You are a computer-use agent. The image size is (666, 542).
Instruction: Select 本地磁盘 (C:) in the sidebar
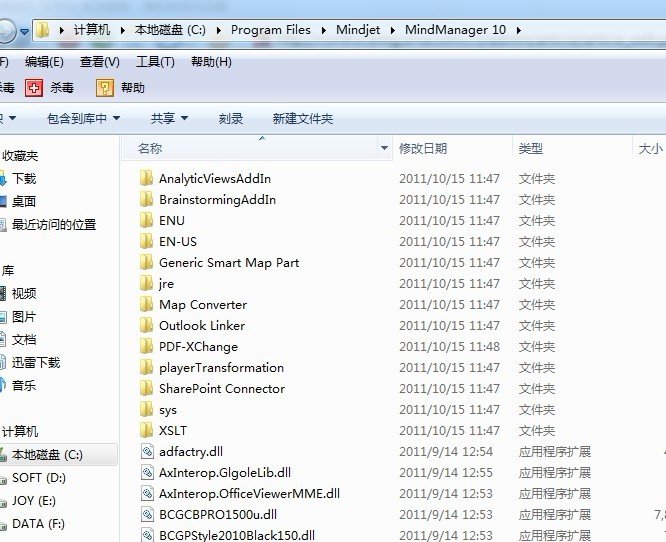click(x=47, y=455)
